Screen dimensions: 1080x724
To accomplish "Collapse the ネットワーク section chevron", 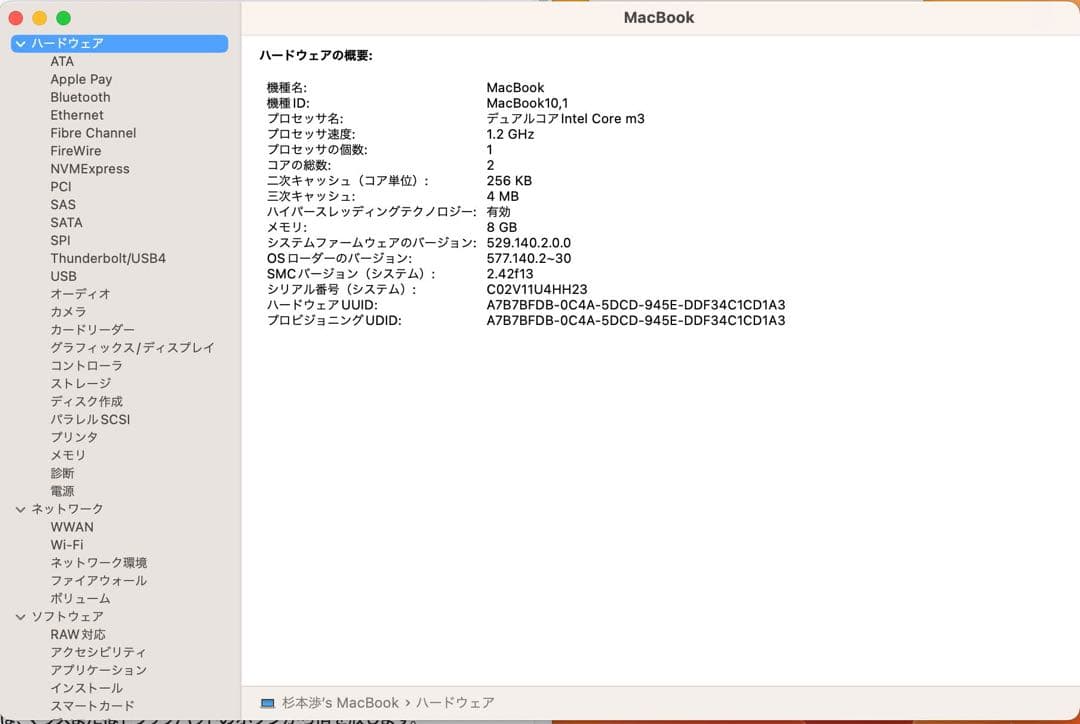I will tap(20, 509).
